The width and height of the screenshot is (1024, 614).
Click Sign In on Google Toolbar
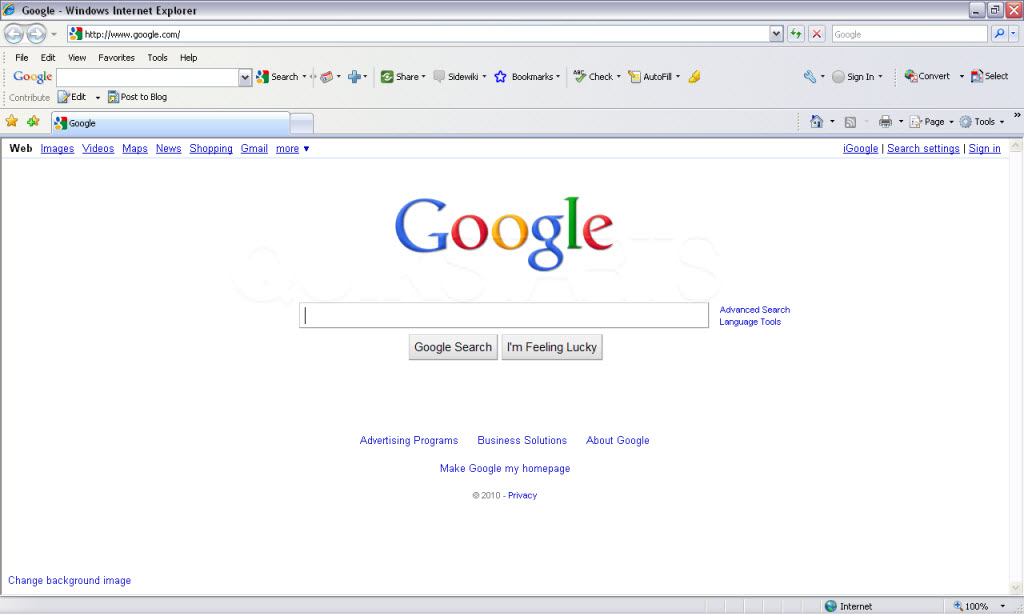(x=854, y=76)
